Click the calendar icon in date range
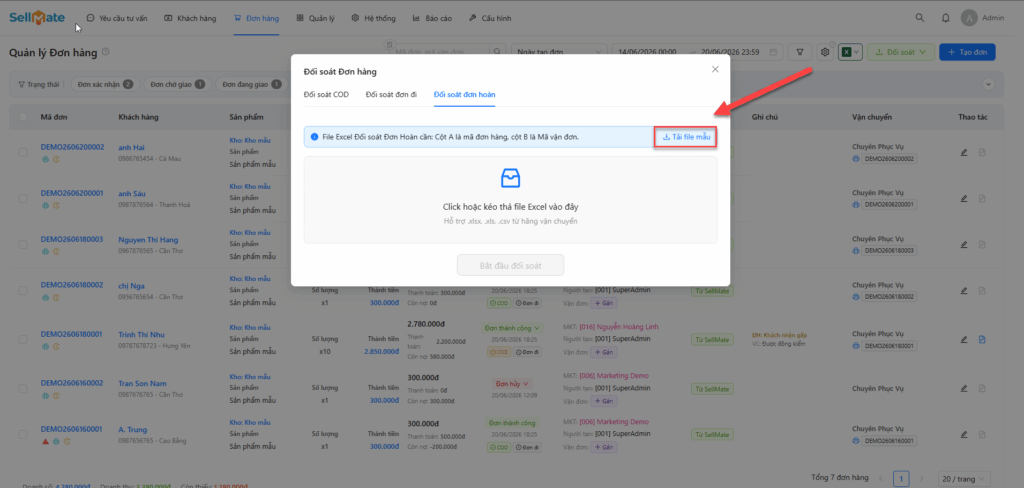 pos(773,52)
